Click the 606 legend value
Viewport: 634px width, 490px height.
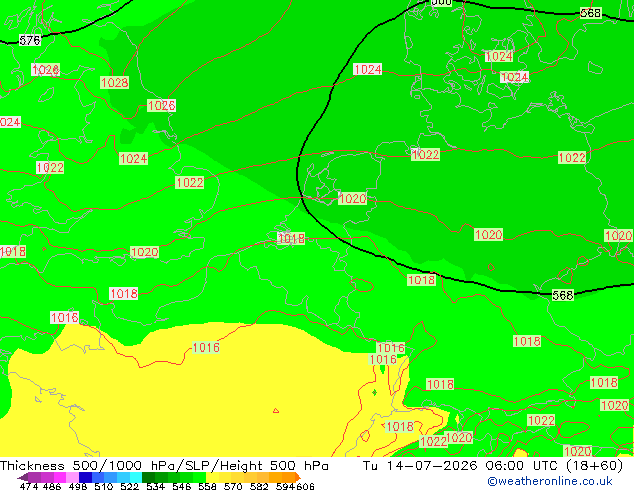point(305,486)
